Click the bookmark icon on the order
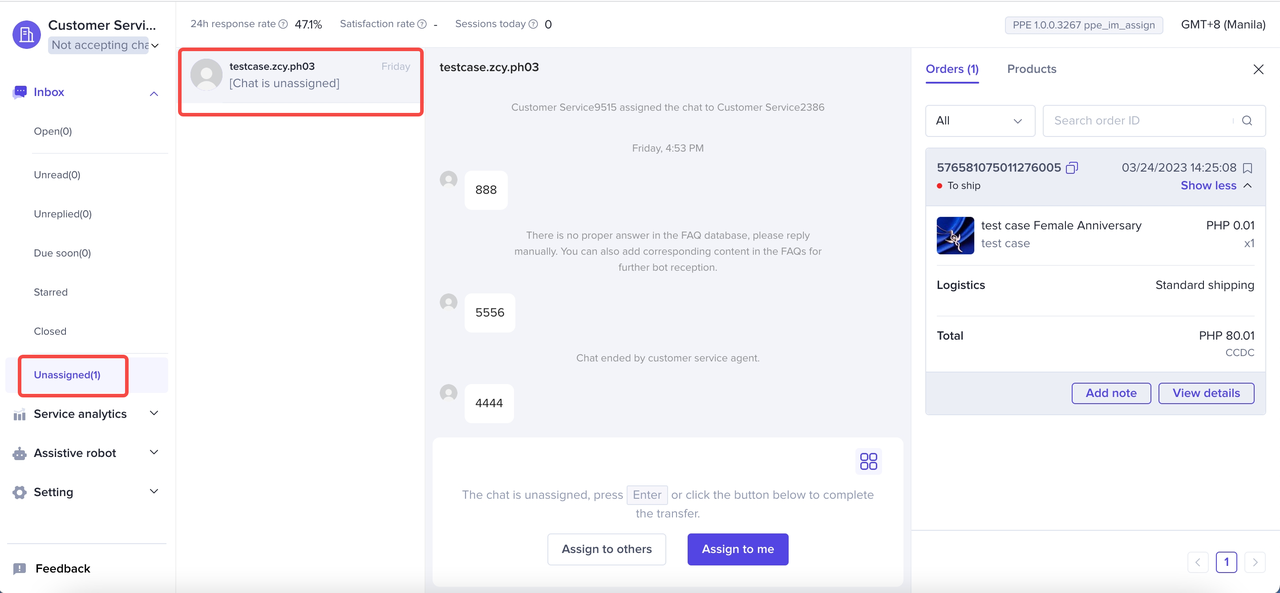 [x=1247, y=168]
